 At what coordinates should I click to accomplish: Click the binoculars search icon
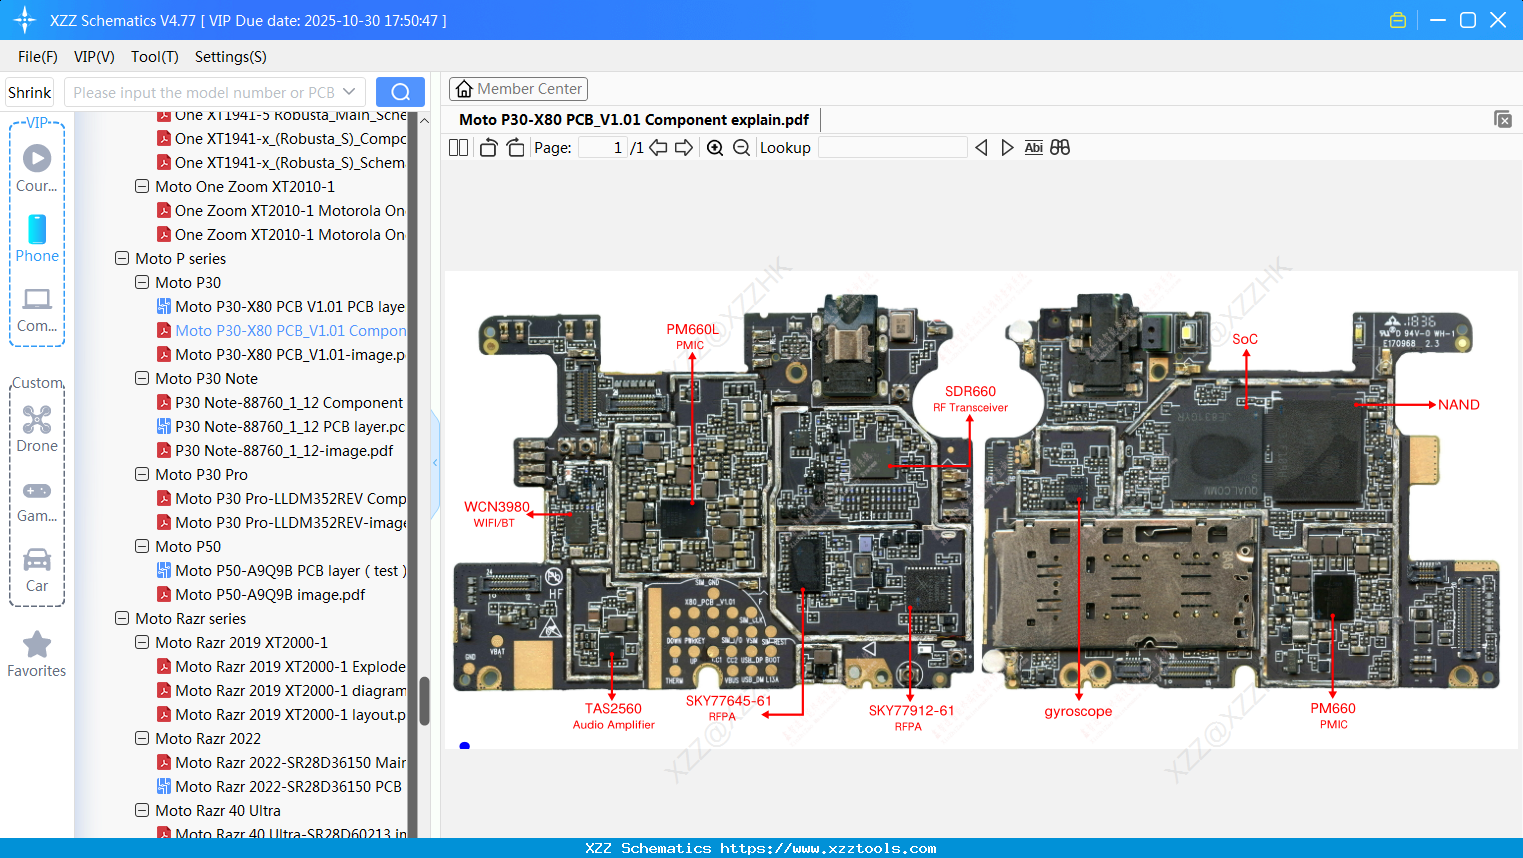1060,147
